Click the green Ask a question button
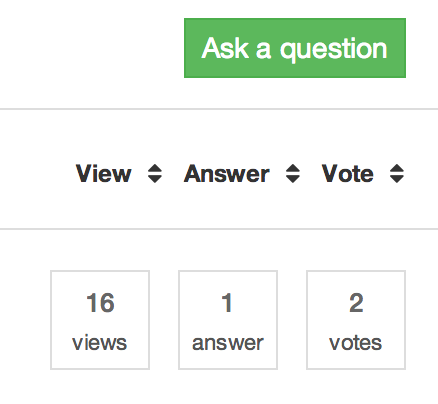 coord(295,48)
